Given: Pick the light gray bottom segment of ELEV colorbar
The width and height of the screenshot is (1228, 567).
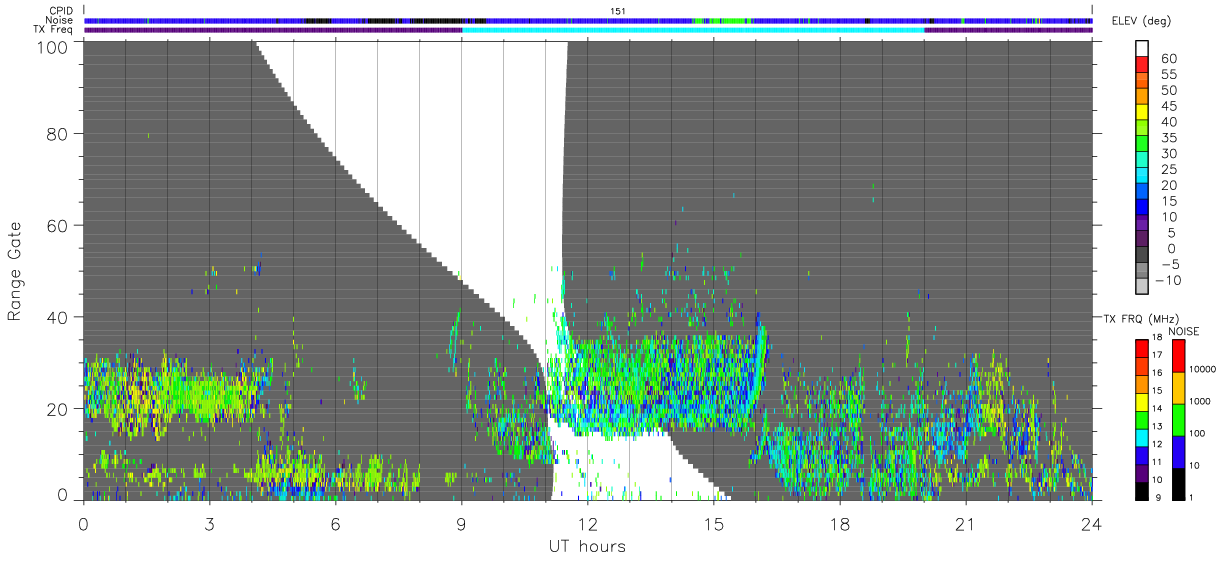Looking at the screenshot, I should tap(1142, 288).
